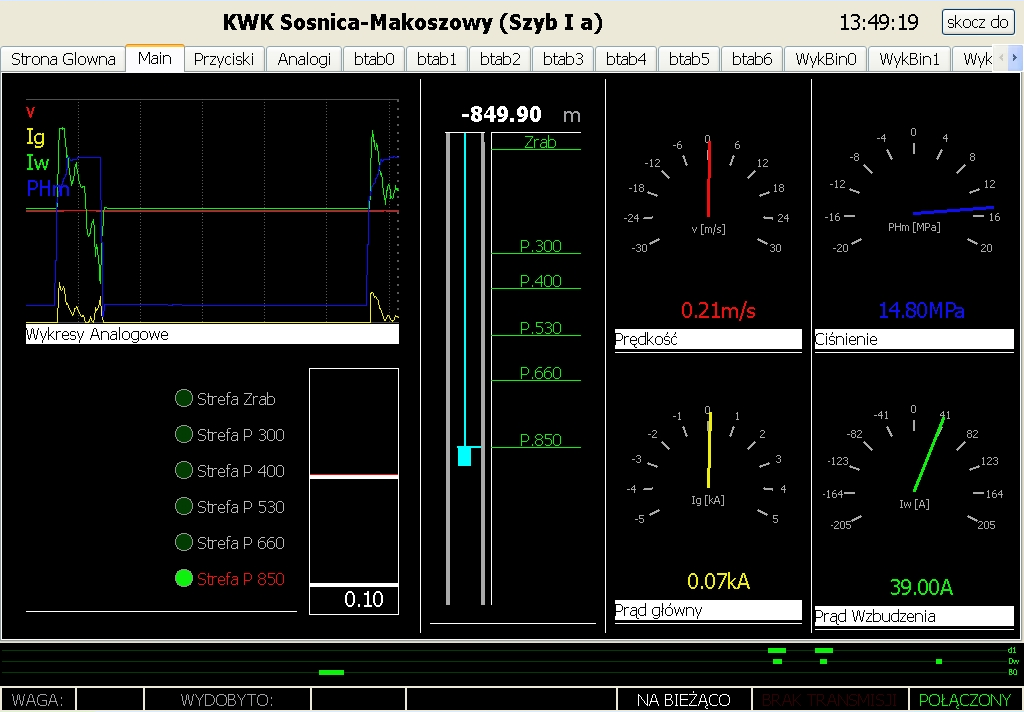Click the 'P.400' shaft level label
Viewport: 1024px width, 712px height.
(541, 281)
